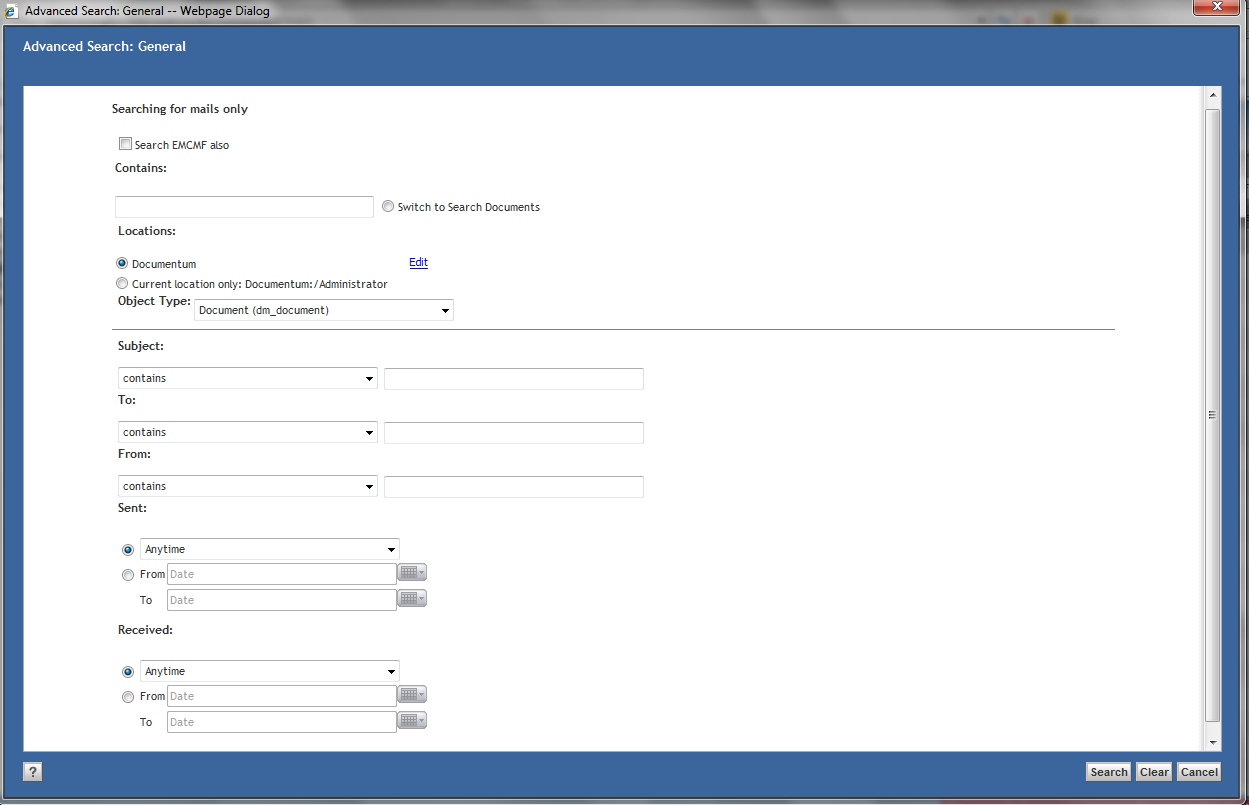
Task: Open calendar picker for Received To date
Action: (412, 721)
